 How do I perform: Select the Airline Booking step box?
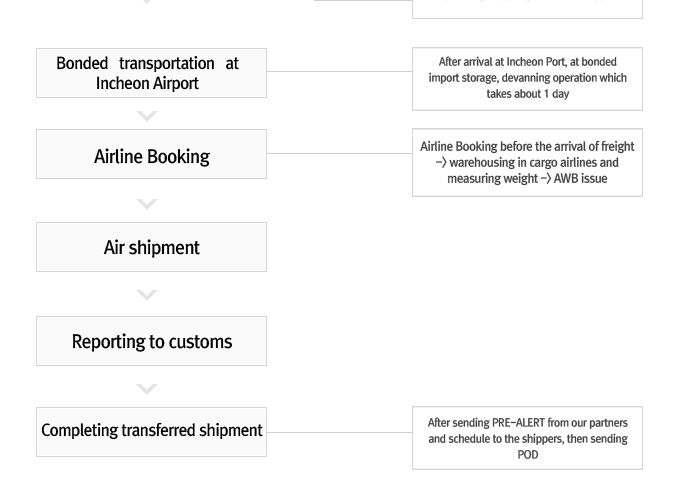click(x=151, y=154)
